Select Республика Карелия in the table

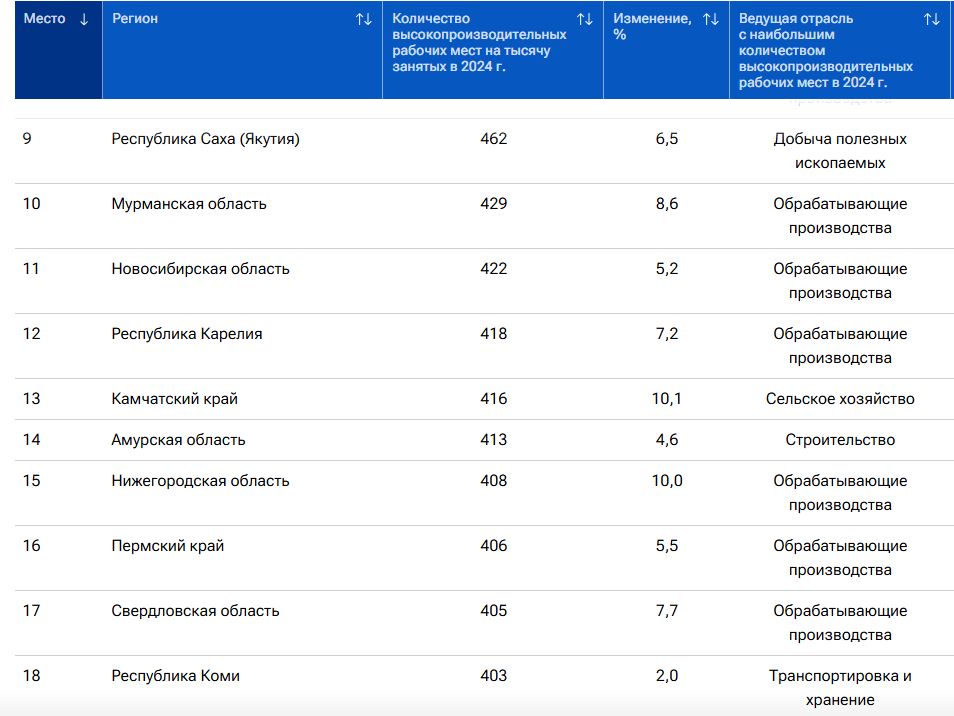pos(187,334)
